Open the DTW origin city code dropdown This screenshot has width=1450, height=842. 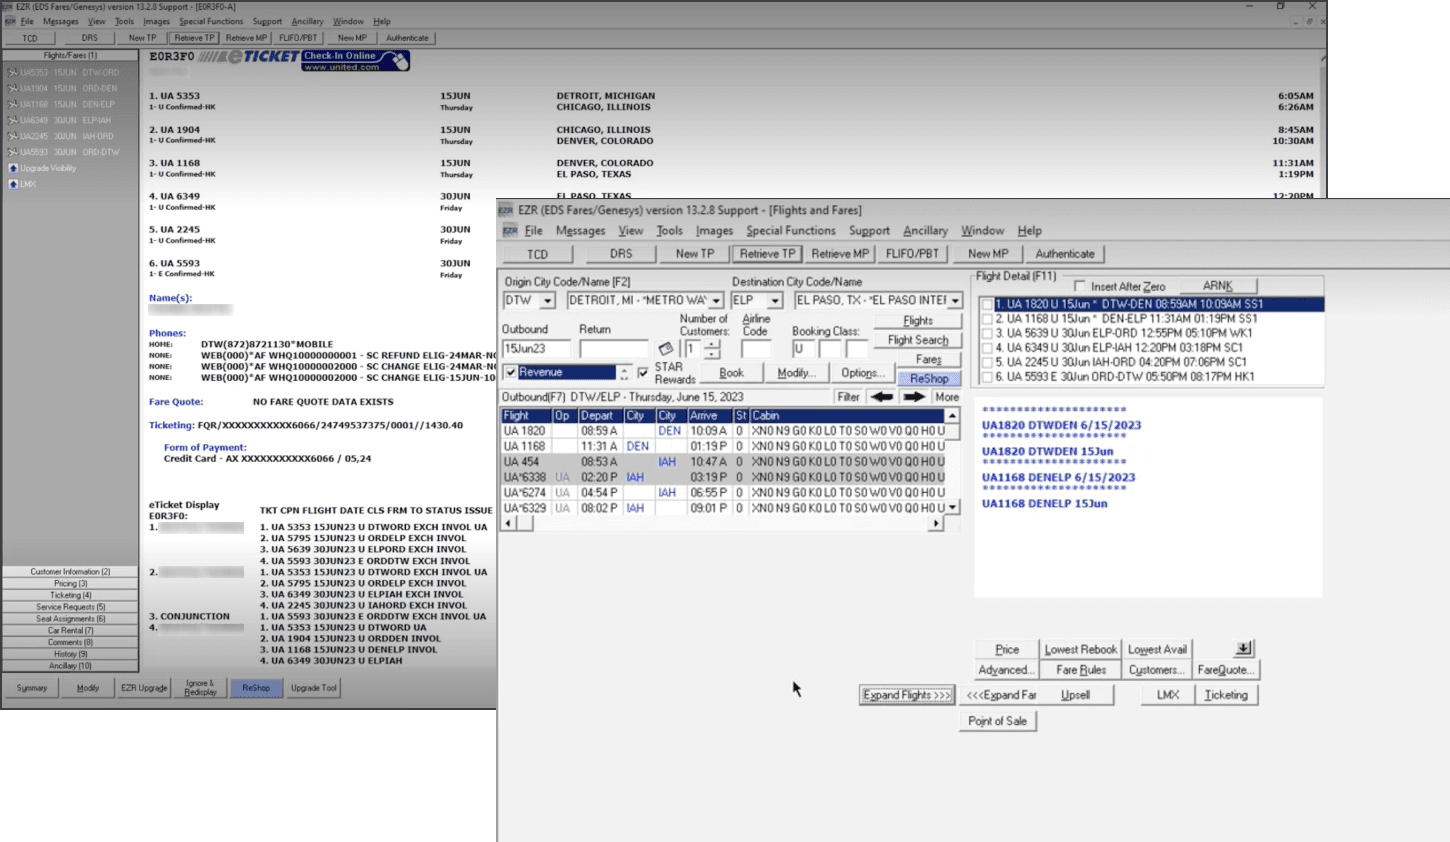(x=547, y=301)
